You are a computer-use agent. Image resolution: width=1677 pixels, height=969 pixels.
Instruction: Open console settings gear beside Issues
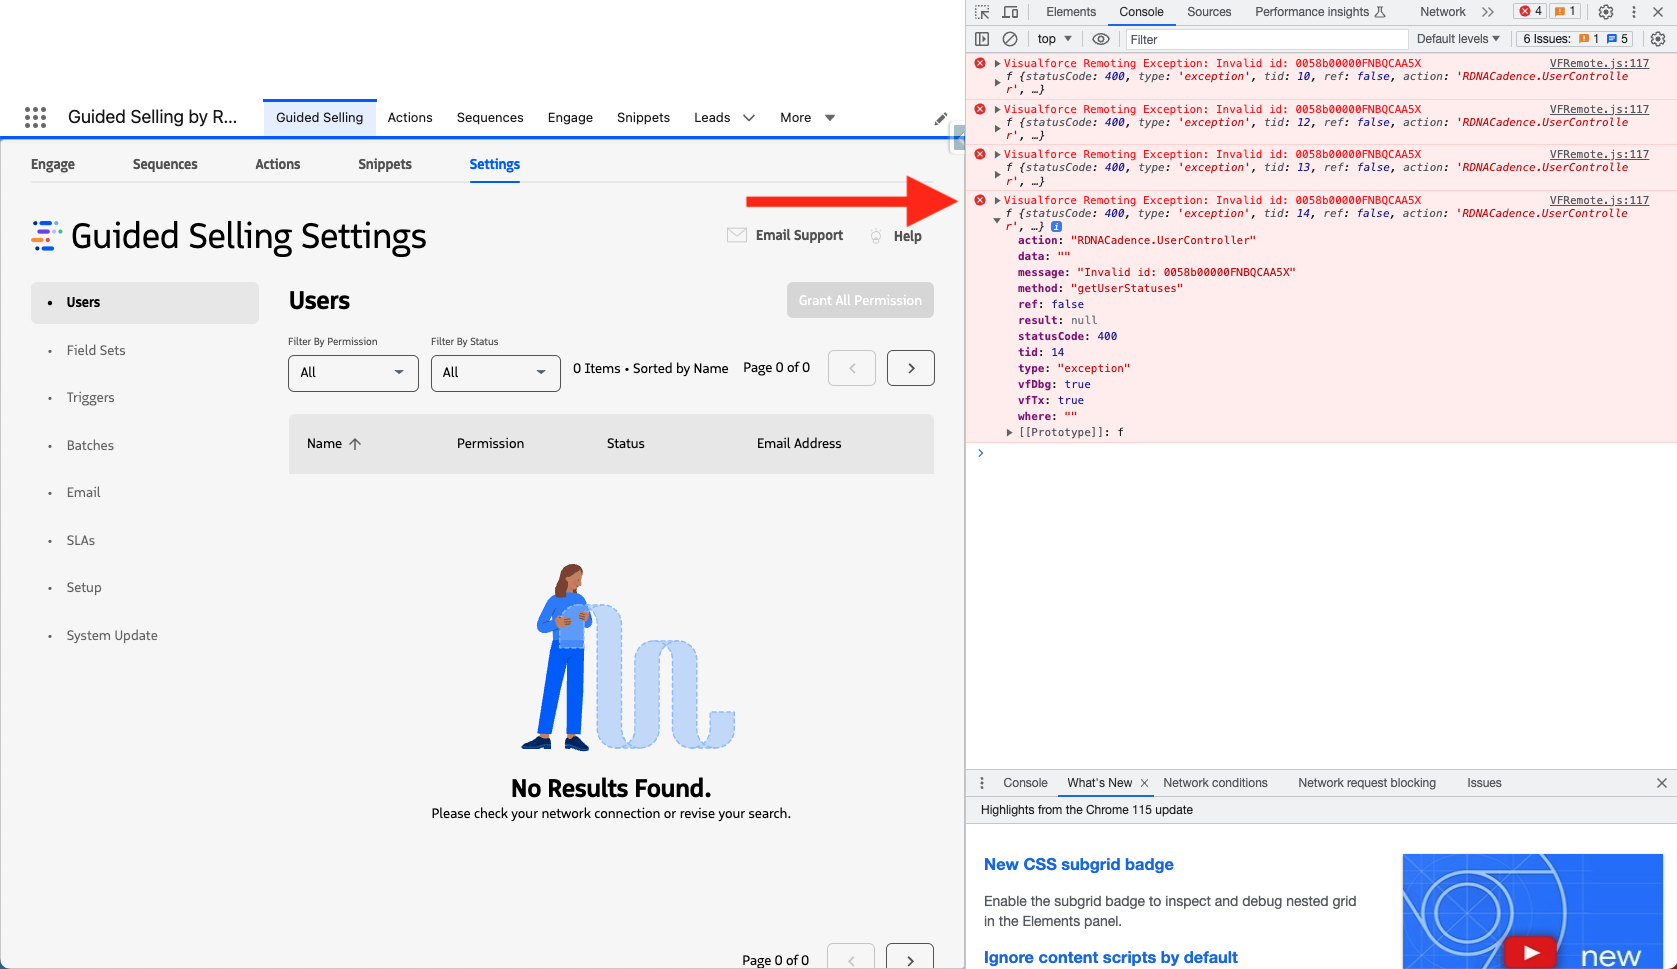pyautogui.click(x=1658, y=39)
